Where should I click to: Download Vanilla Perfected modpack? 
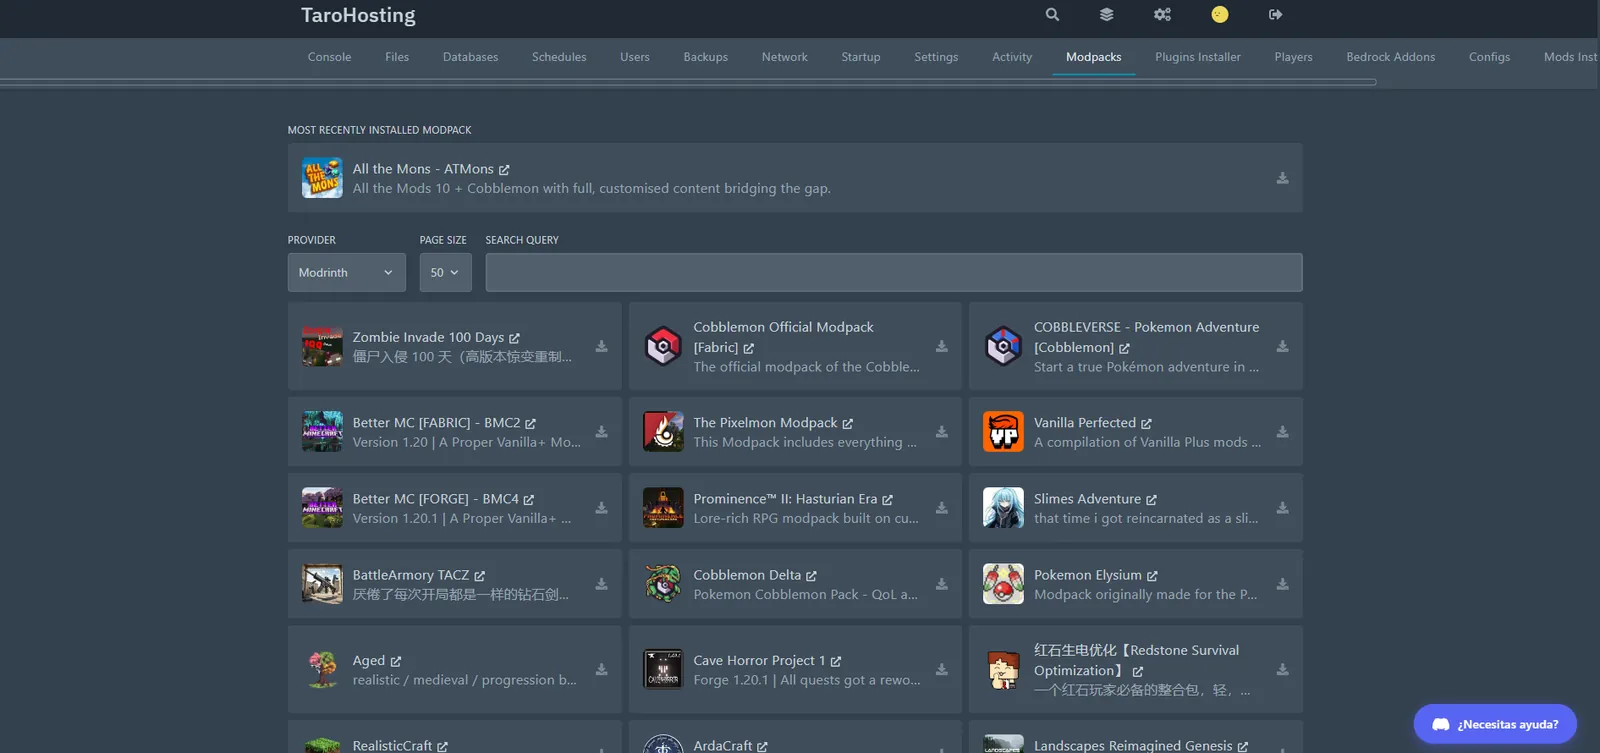click(x=1282, y=432)
